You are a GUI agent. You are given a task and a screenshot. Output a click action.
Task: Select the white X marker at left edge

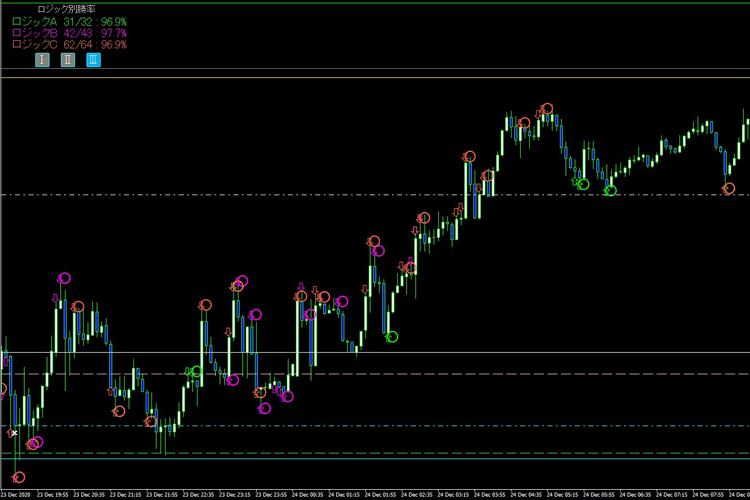12,433
